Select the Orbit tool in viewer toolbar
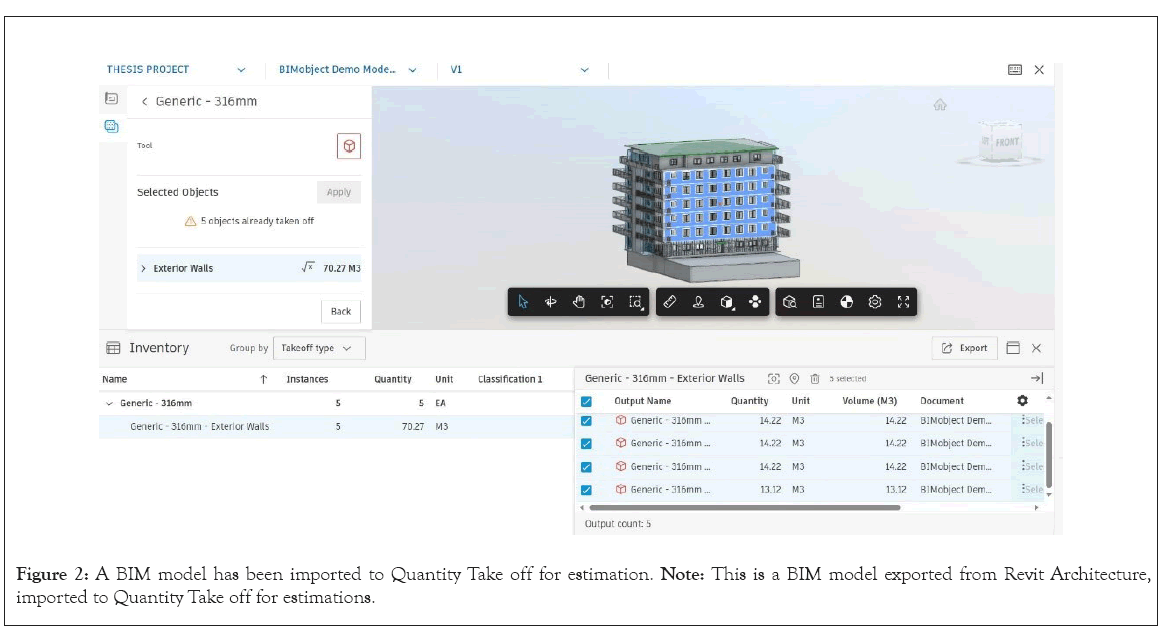The image size is (1167, 639). click(x=550, y=302)
